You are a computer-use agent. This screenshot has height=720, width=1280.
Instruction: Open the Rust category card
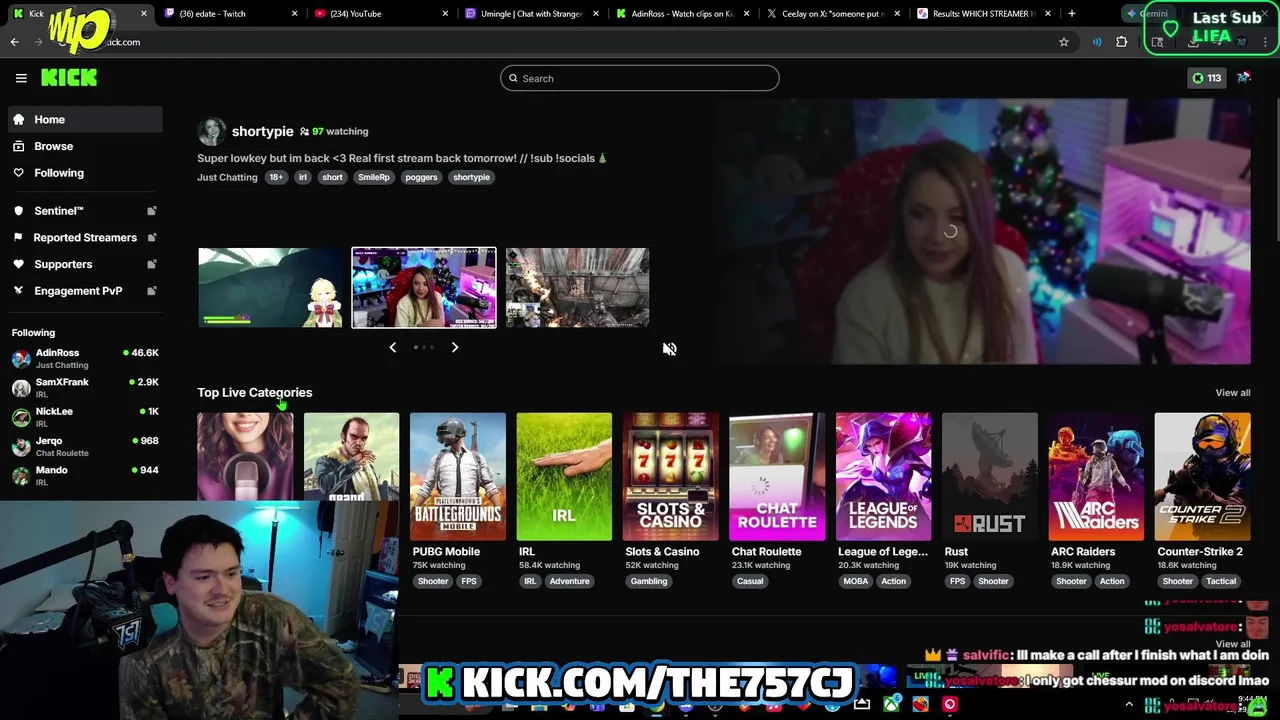(990, 477)
